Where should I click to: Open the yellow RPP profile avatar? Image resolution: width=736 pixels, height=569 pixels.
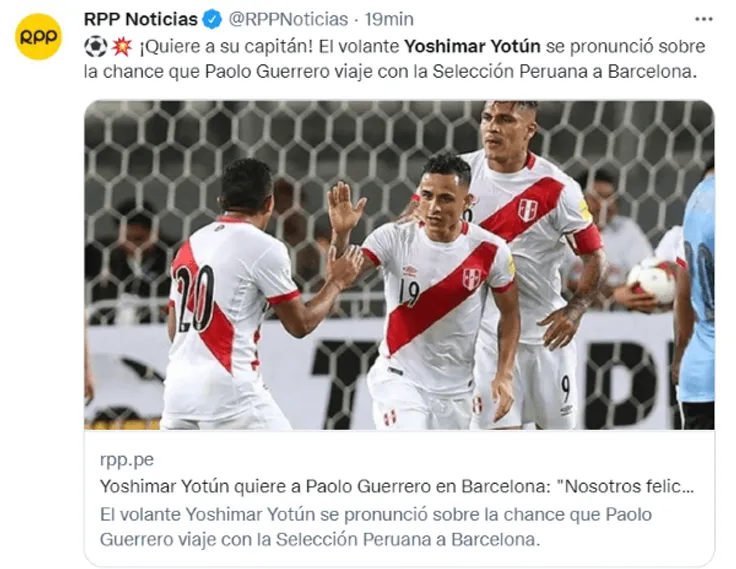(x=38, y=37)
